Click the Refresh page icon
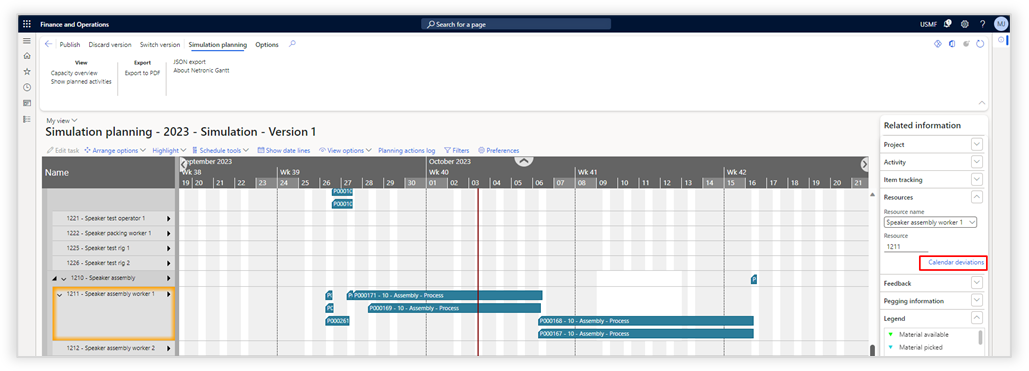Screen dimensions: 1029x371 click(x=980, y=44)
